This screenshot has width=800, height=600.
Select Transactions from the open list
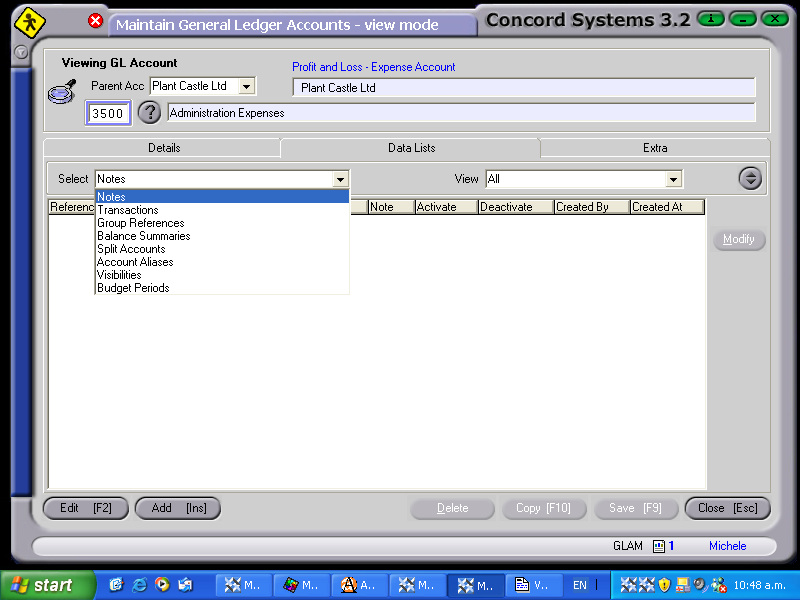[129, 210]
